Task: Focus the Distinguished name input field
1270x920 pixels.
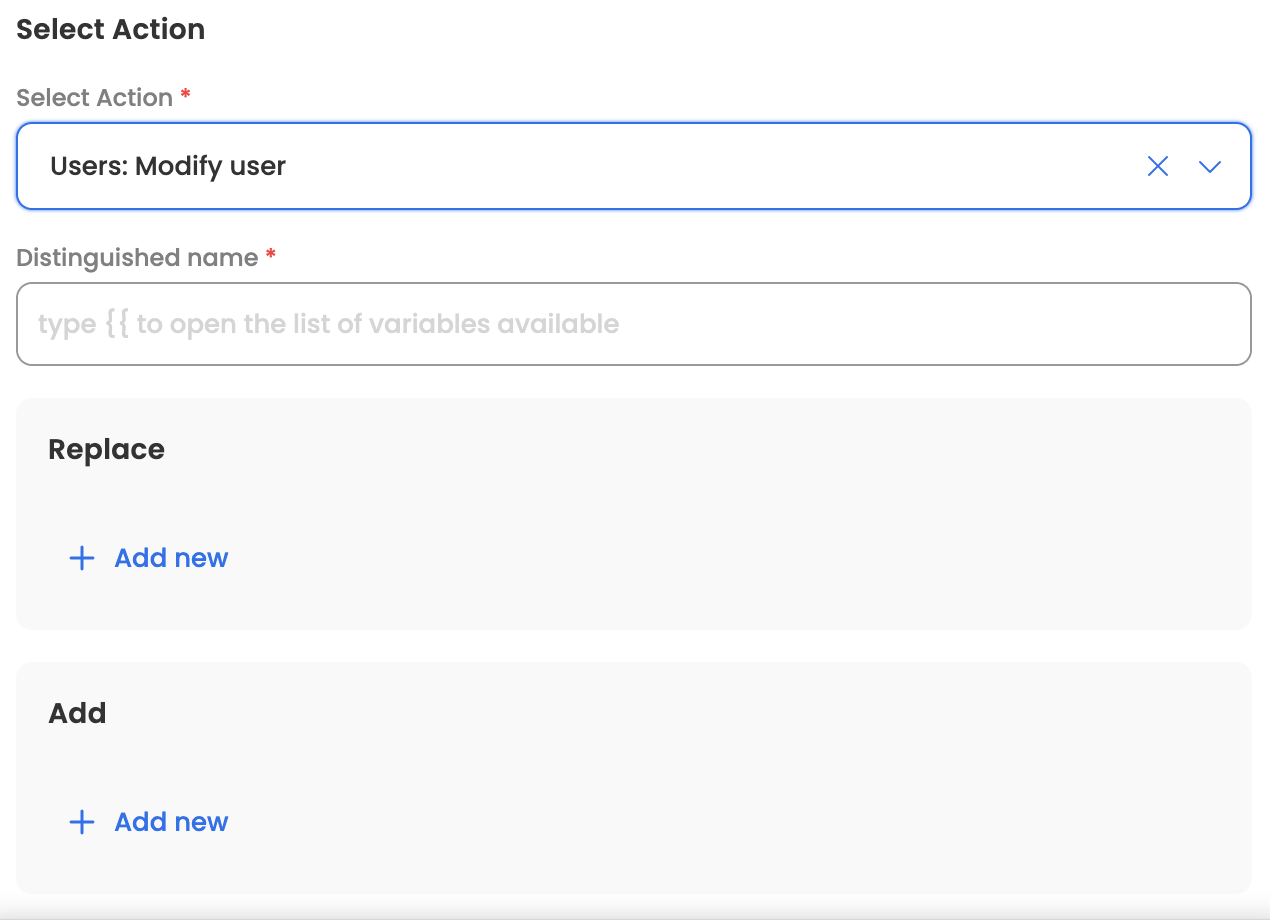Action: click(633, 324)
